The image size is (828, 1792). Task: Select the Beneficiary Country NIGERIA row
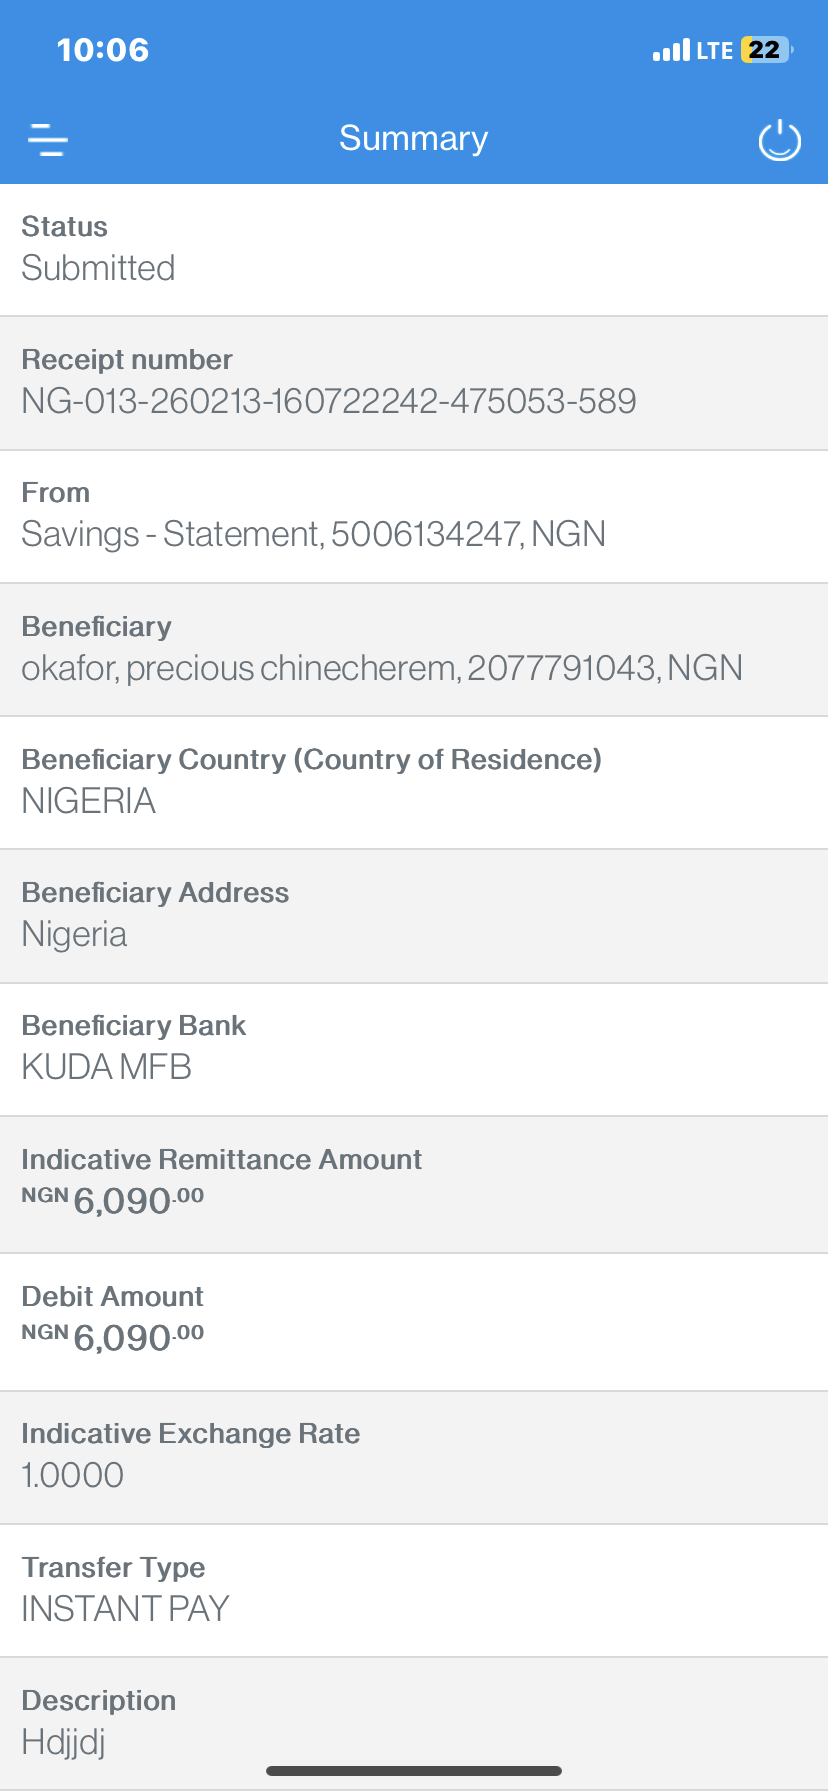414,782
